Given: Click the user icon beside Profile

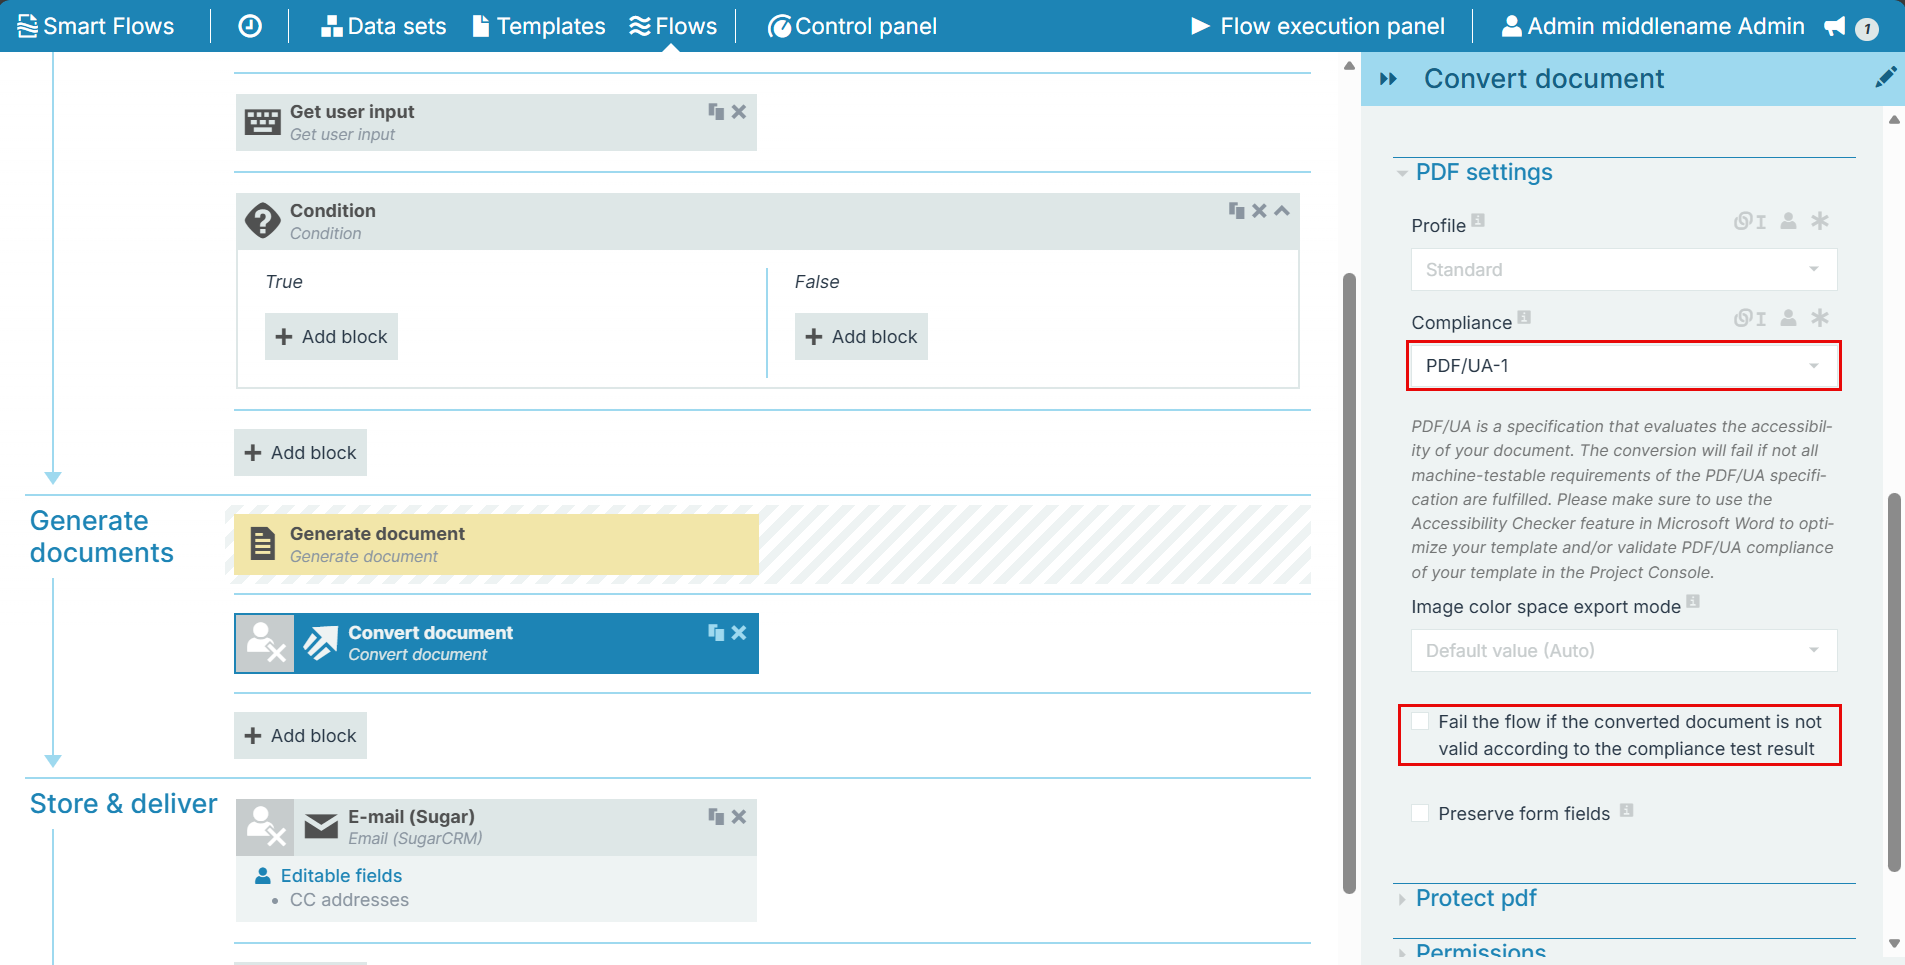Looking at the screenshot, I should point(1789,221).
